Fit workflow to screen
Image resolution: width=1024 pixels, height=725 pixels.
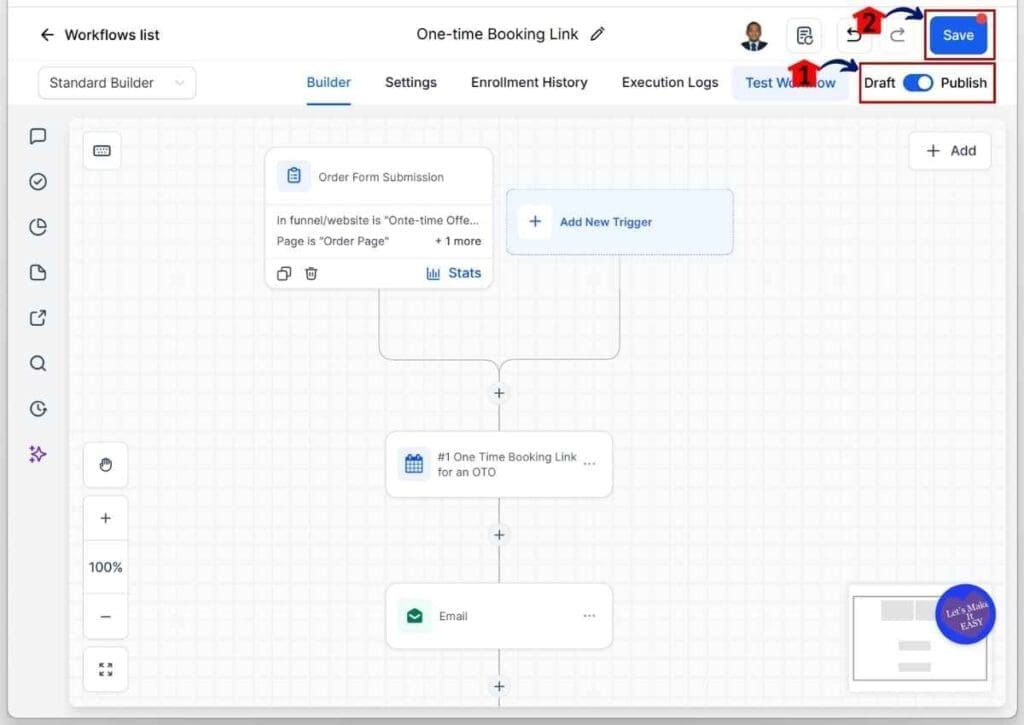[x=106, y=669]
